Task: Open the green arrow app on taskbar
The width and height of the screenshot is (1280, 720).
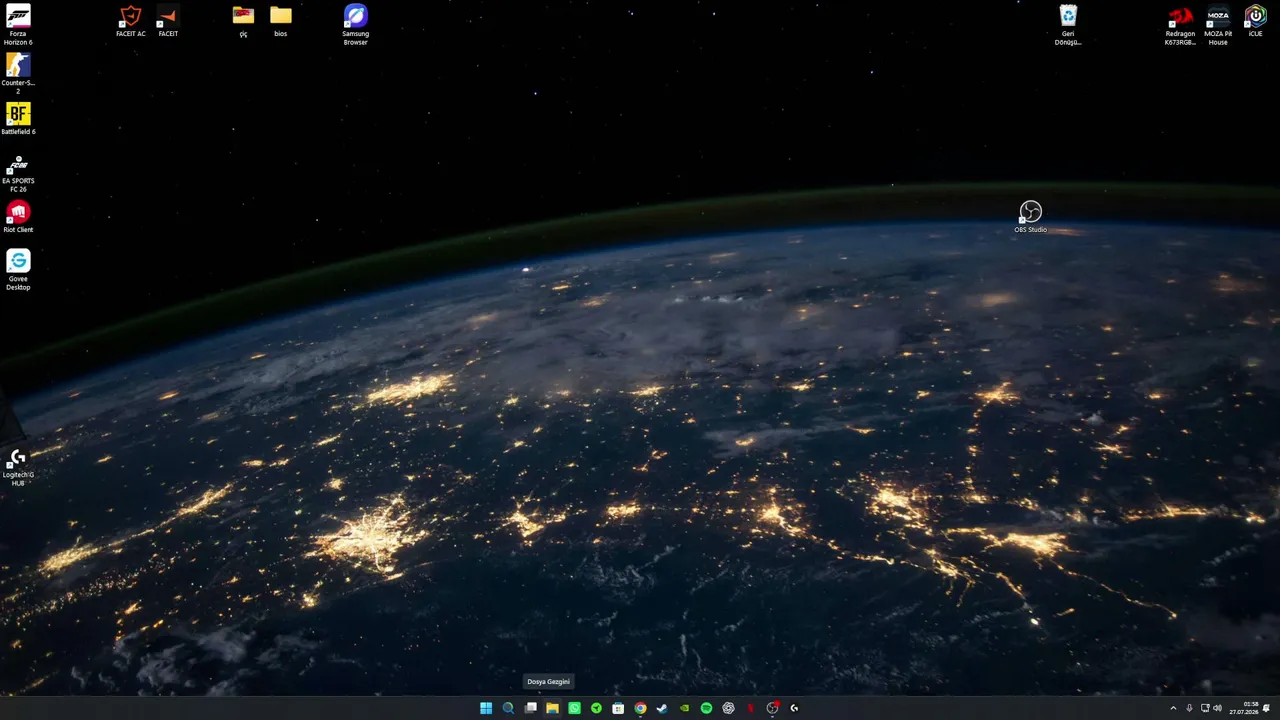Action: 596,708
